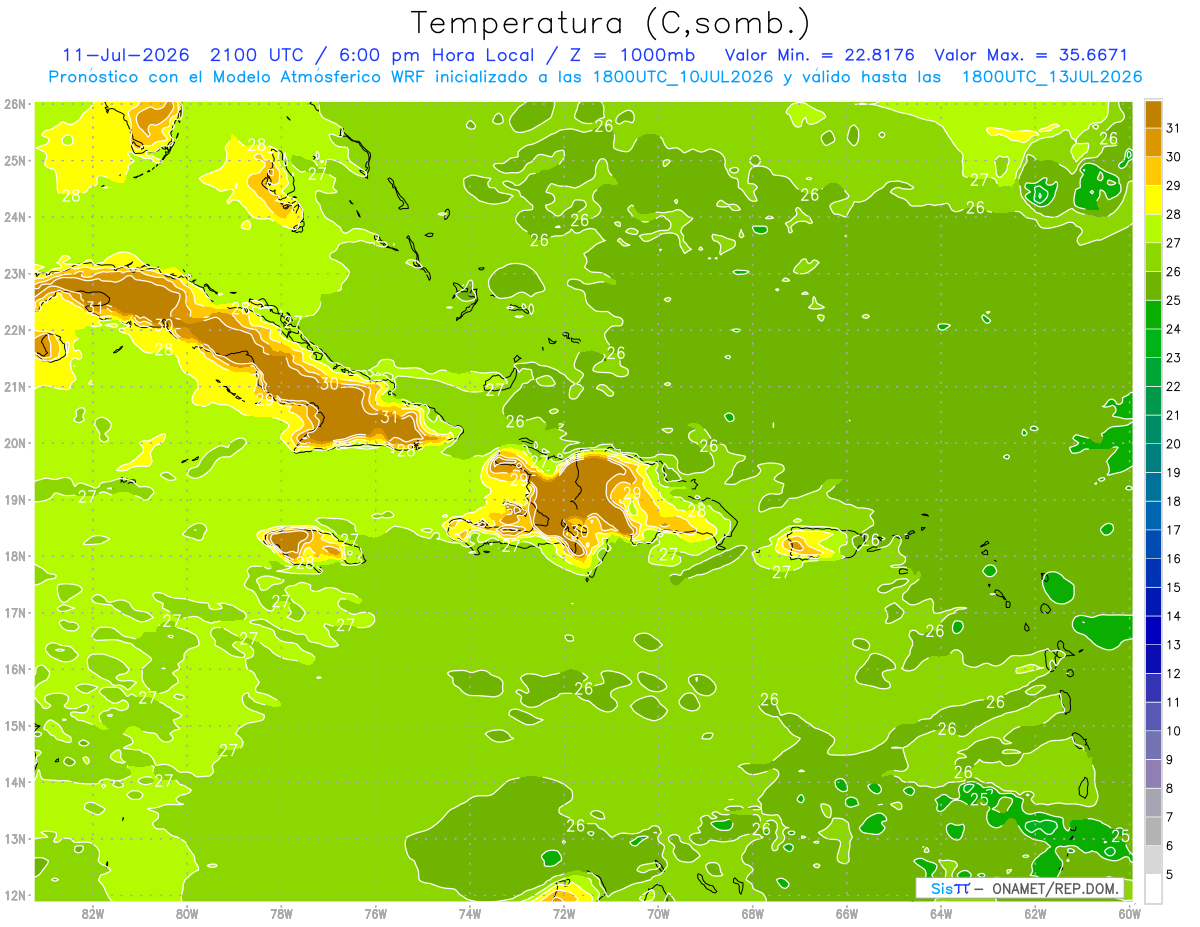The height and width of the screenshot is (927, 1200).
Task: Click the '22N' latitude axis label
Action: (15, 330)
